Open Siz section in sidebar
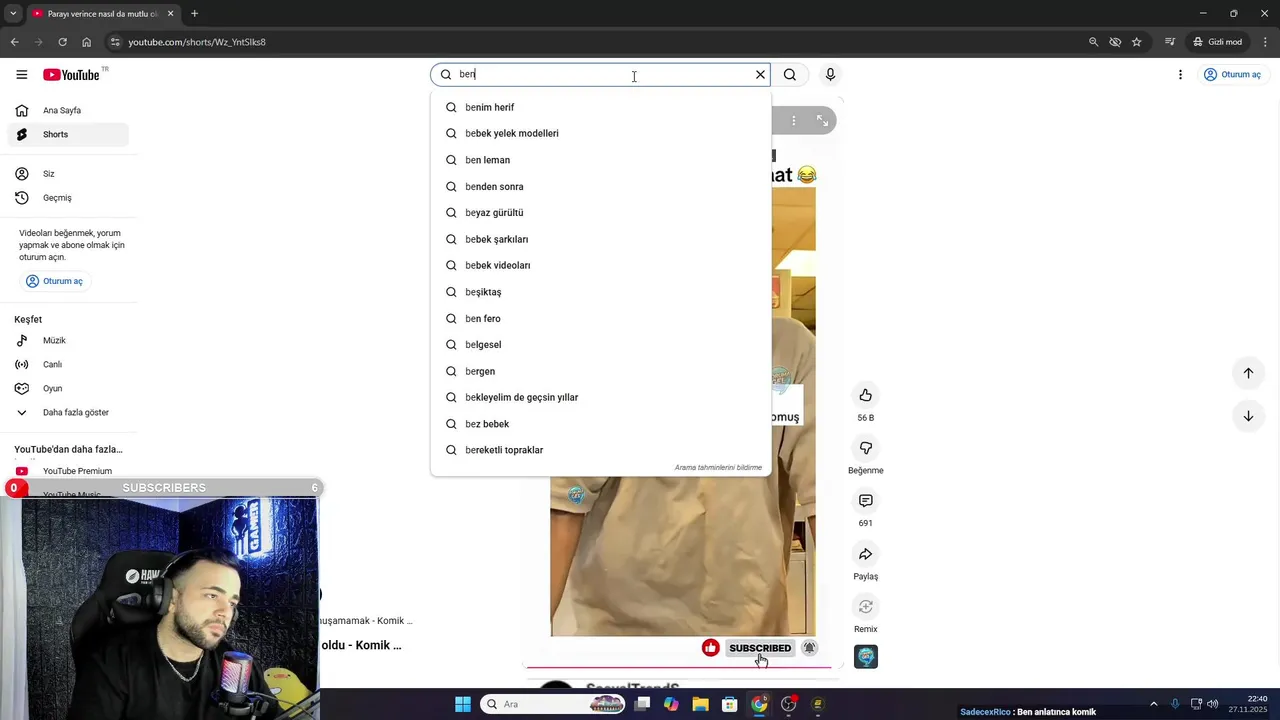The image size is (1280, 720). click(x=68, y=174)
